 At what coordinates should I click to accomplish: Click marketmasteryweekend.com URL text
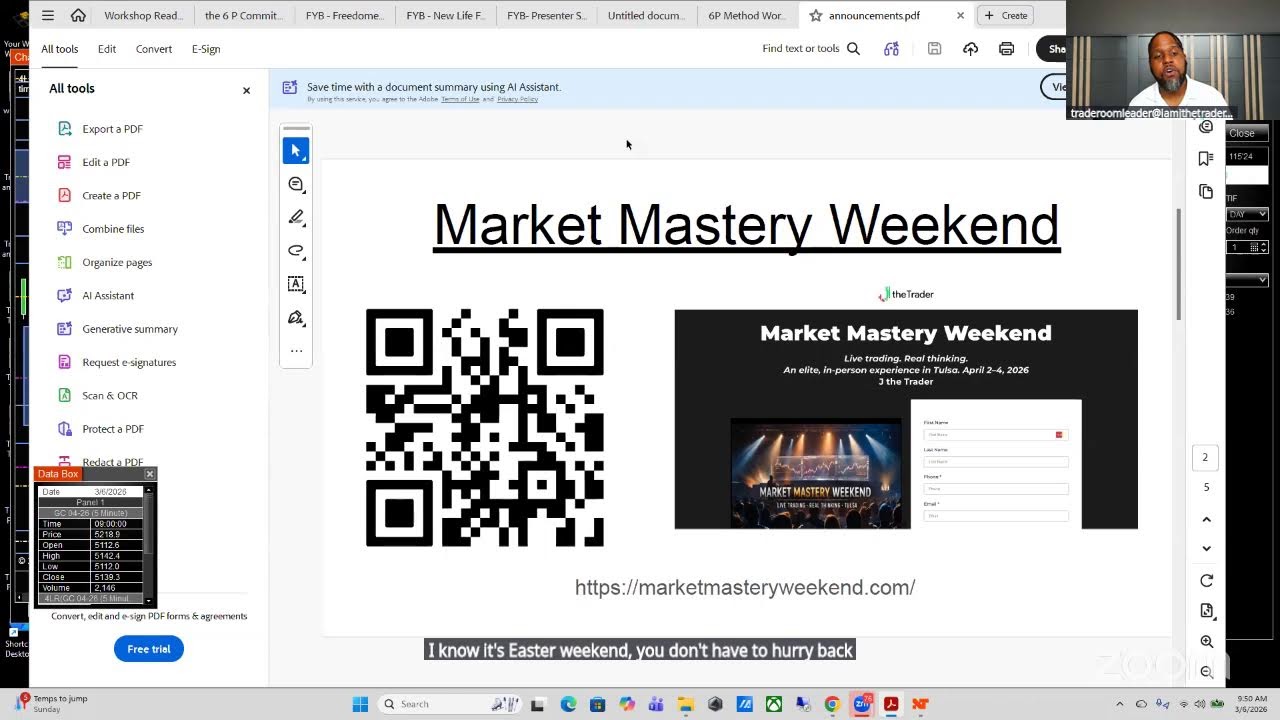click(x=745, y=588)
